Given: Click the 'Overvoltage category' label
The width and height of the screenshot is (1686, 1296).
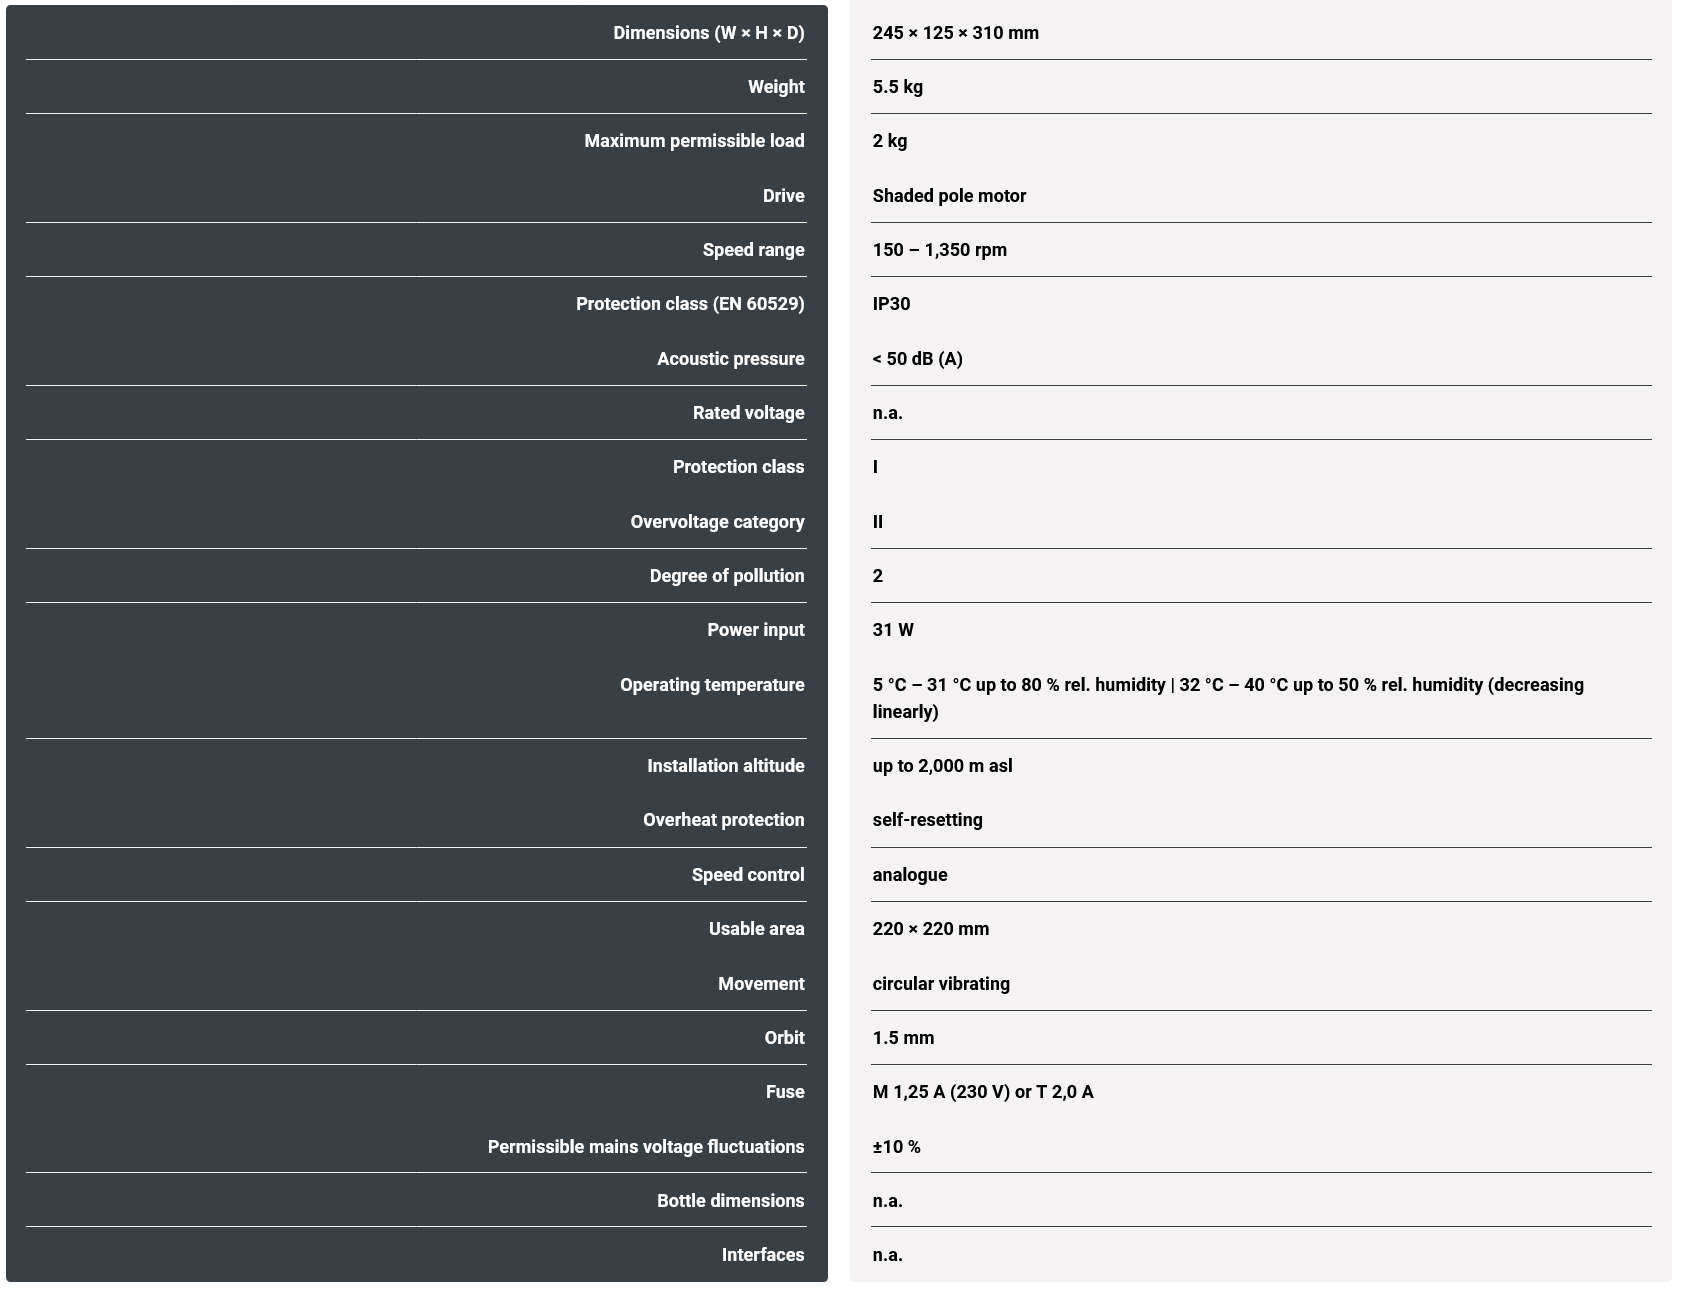Looking at the screenshot, I should 717,522.
